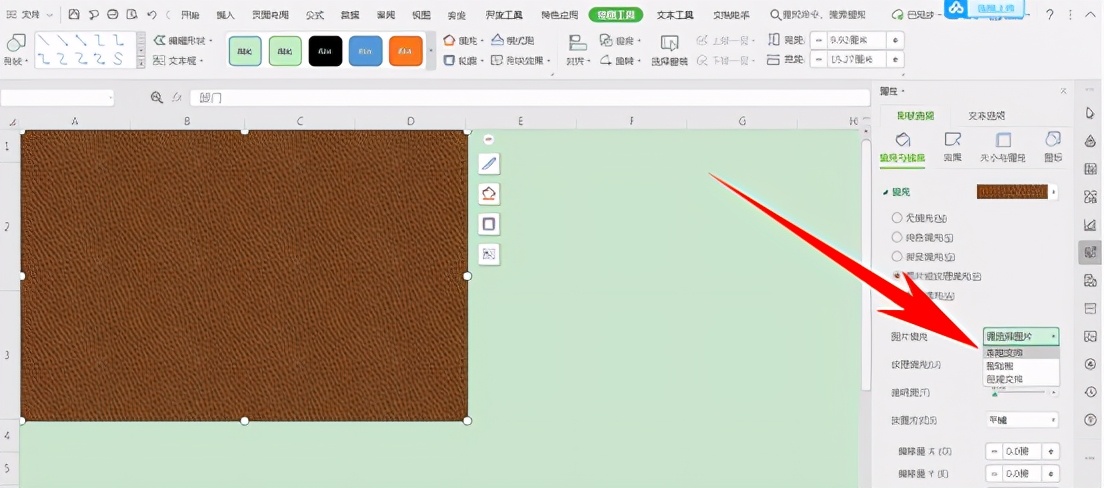Select the No Fill radio option
This screenshot has width=1104, height=488.
tap(897, 217)
